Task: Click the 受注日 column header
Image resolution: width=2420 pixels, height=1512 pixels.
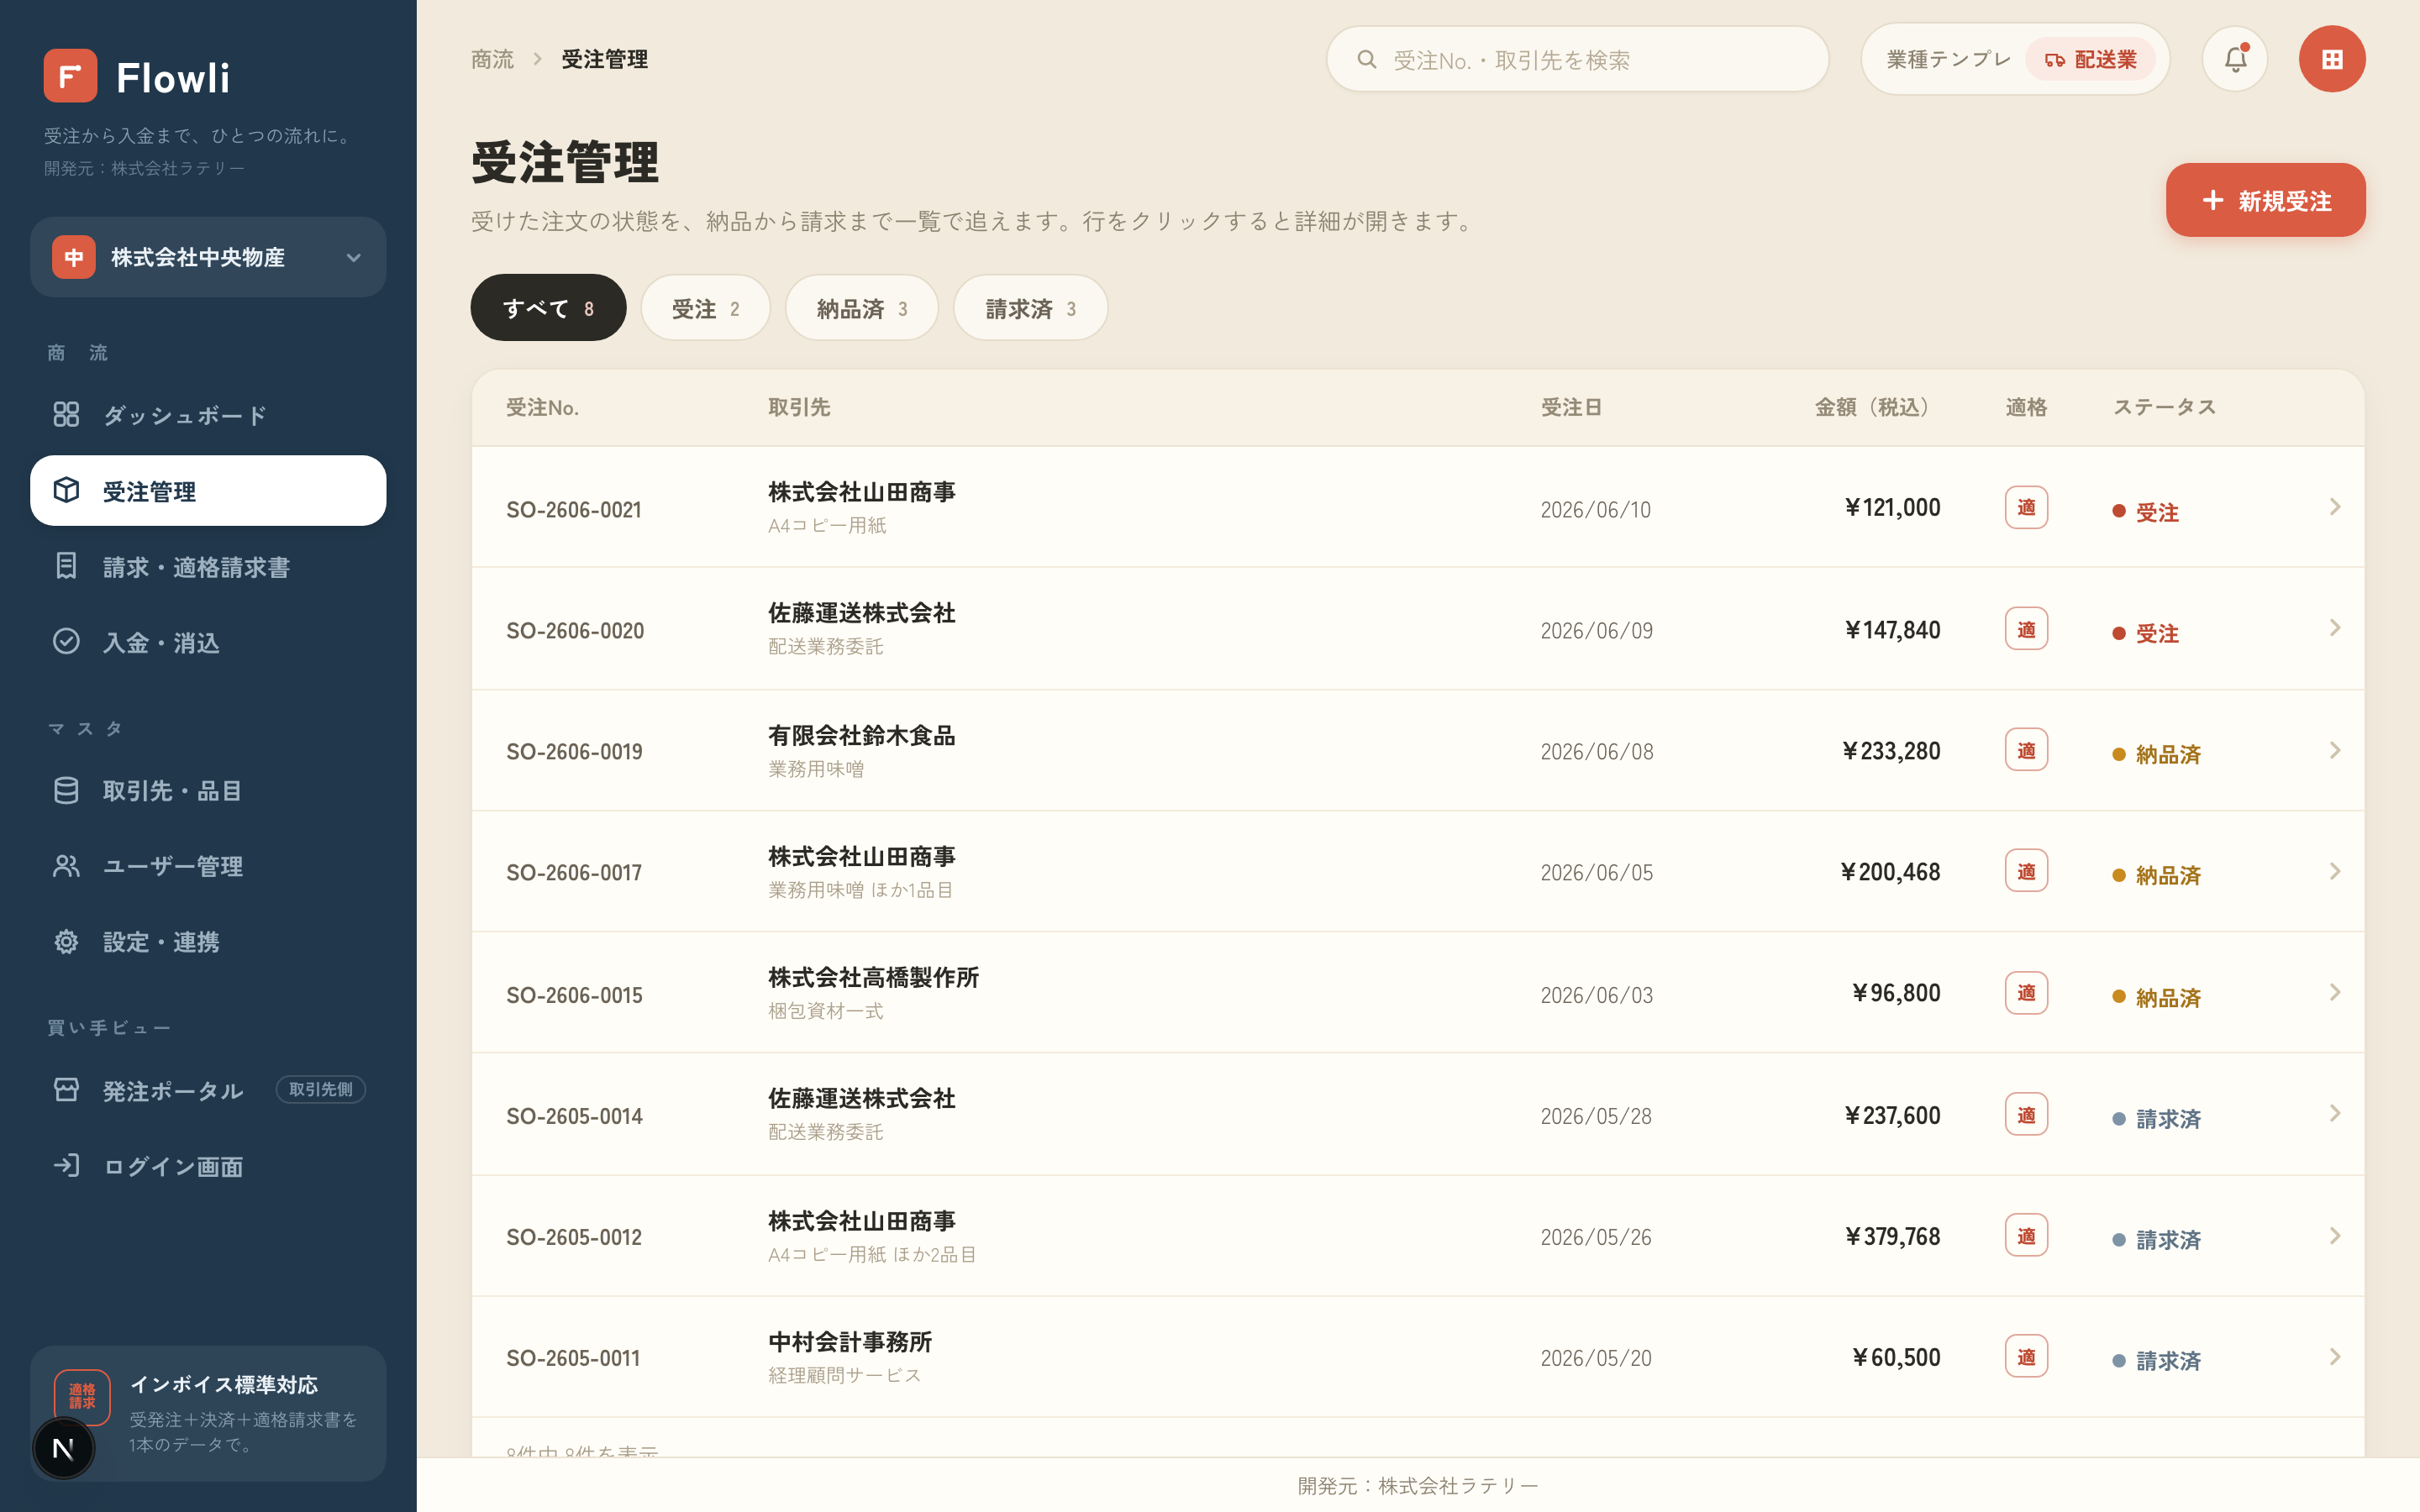Action: (x=1571, y=407)
